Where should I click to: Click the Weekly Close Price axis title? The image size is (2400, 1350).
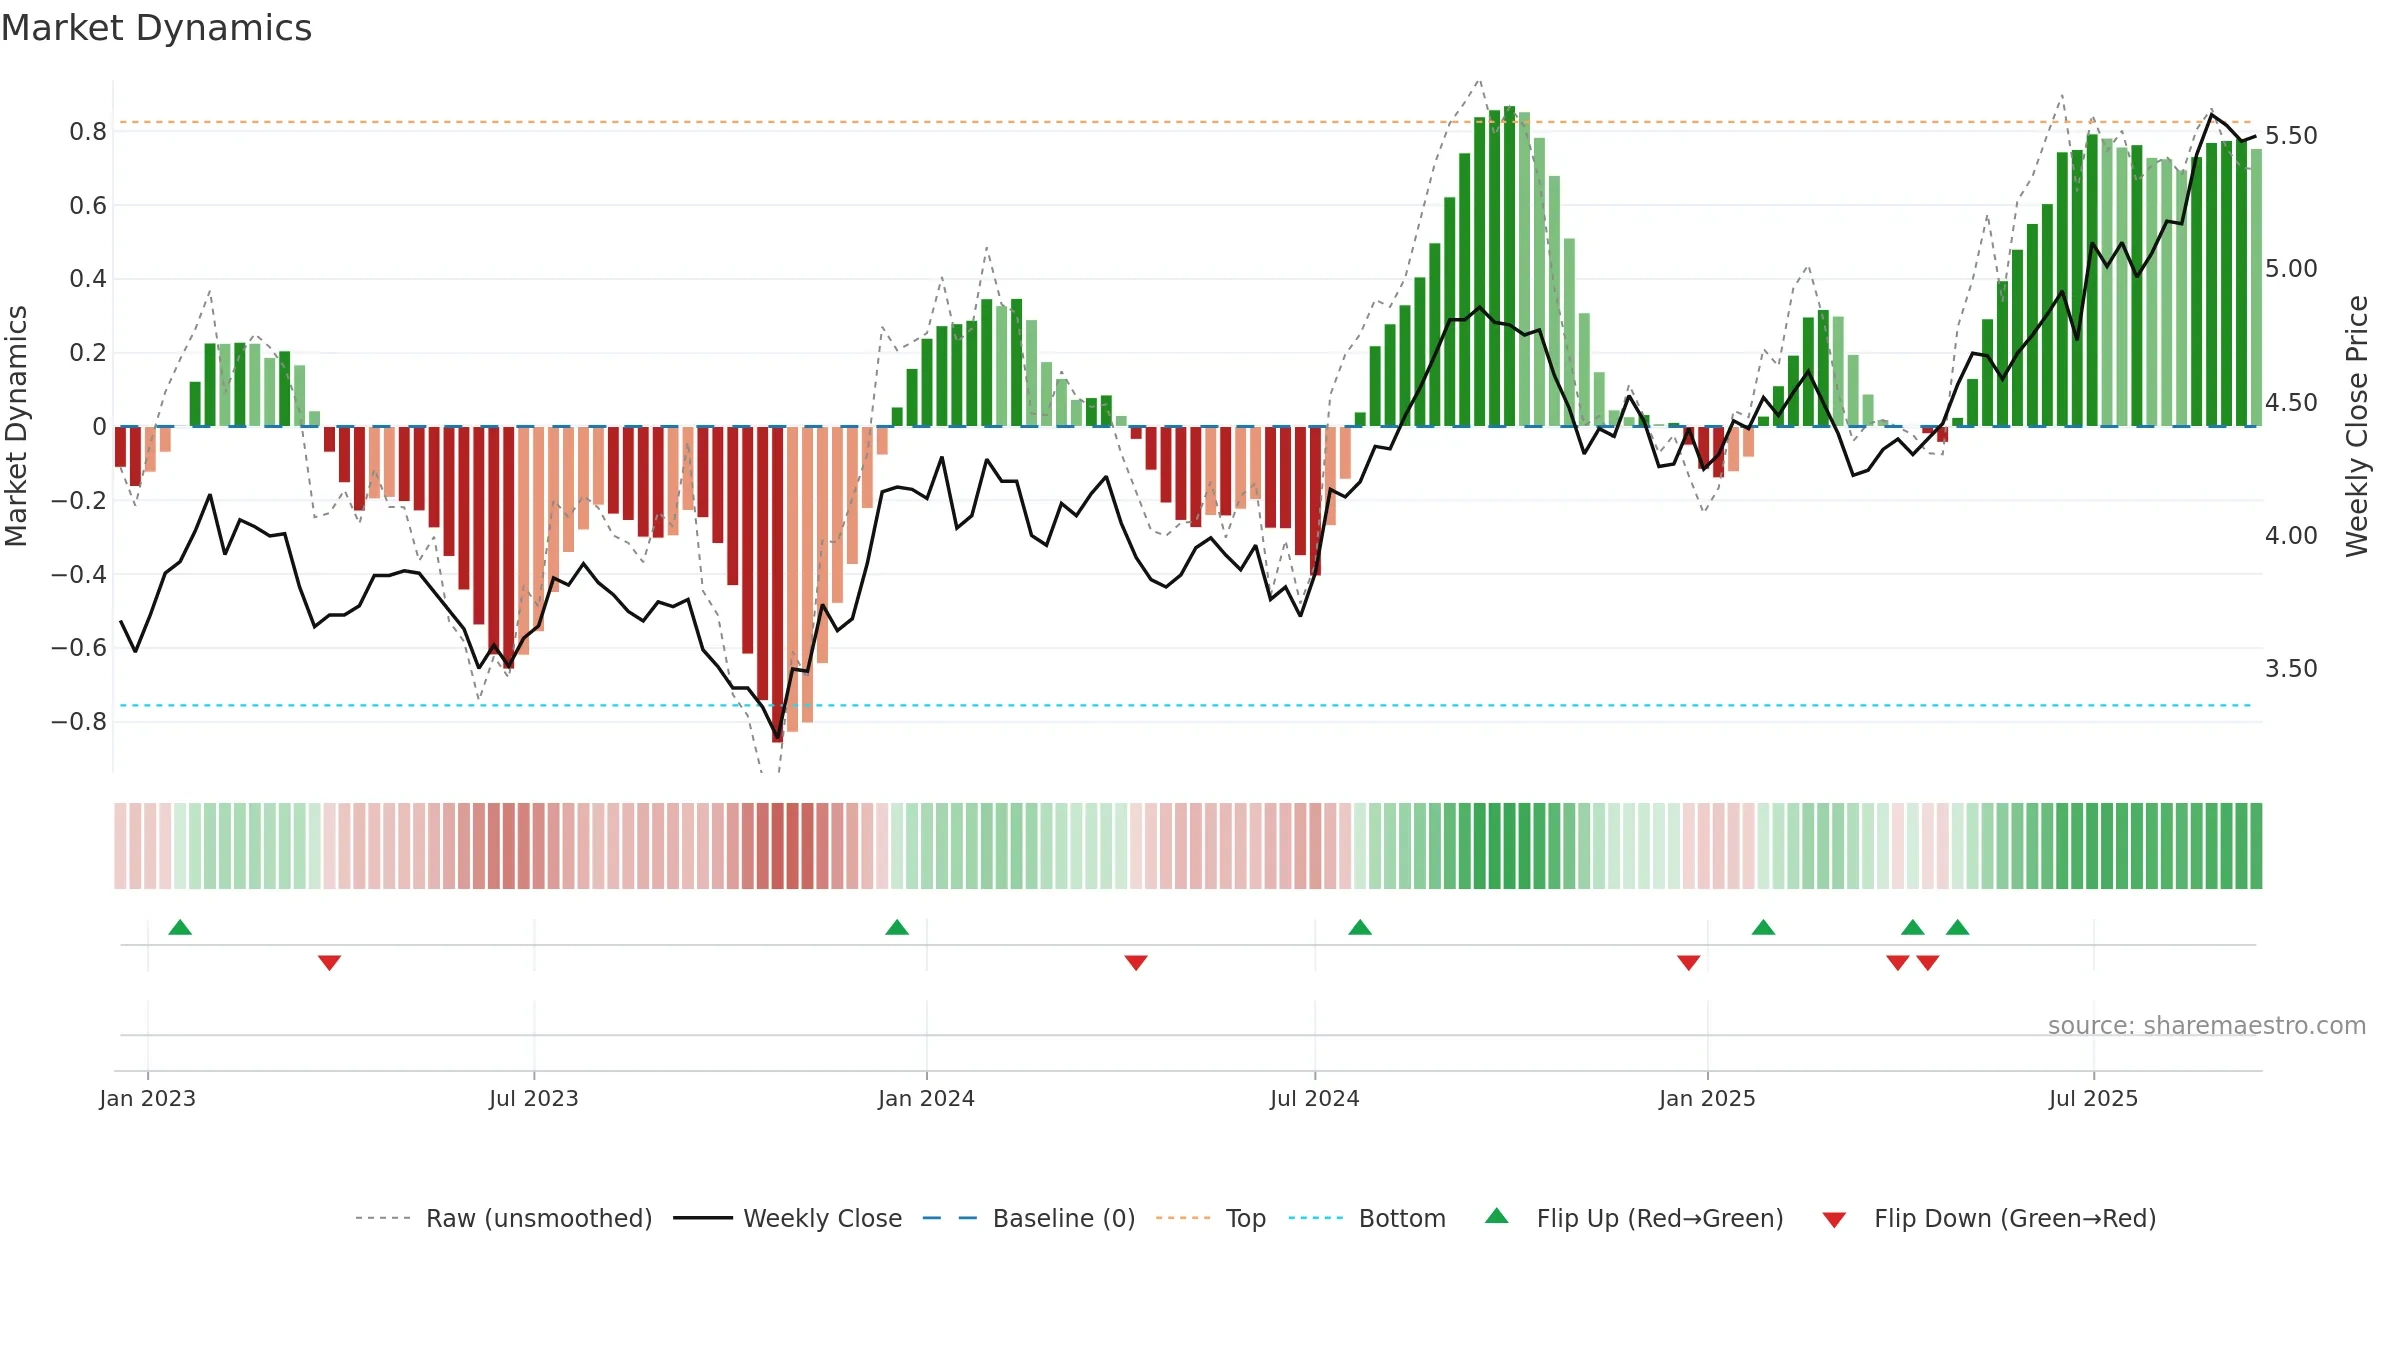(2357, 426)
